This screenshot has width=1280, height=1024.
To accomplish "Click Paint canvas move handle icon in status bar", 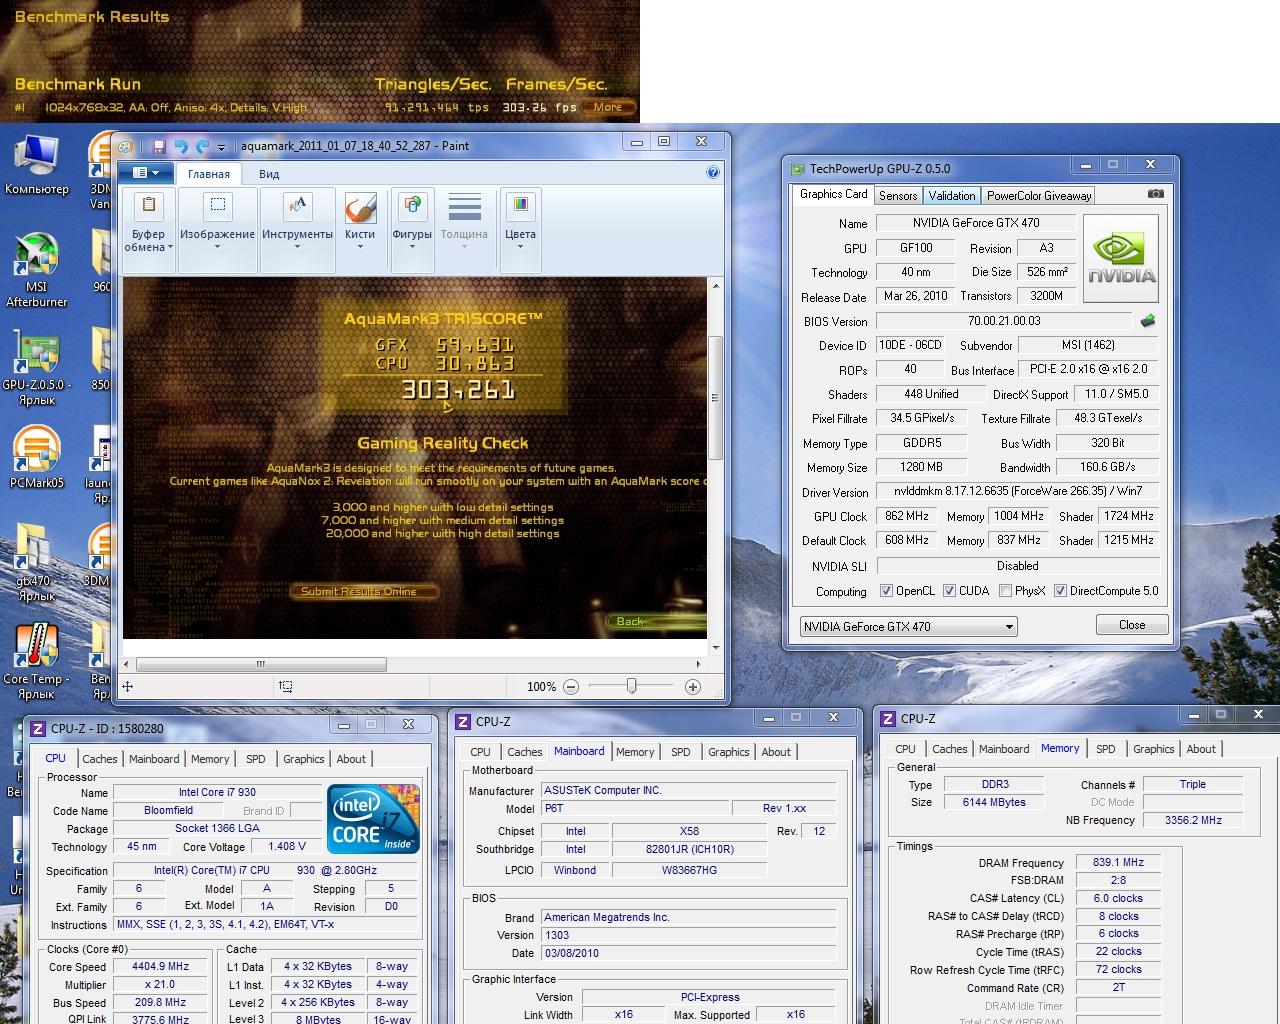I will point(128,687).
